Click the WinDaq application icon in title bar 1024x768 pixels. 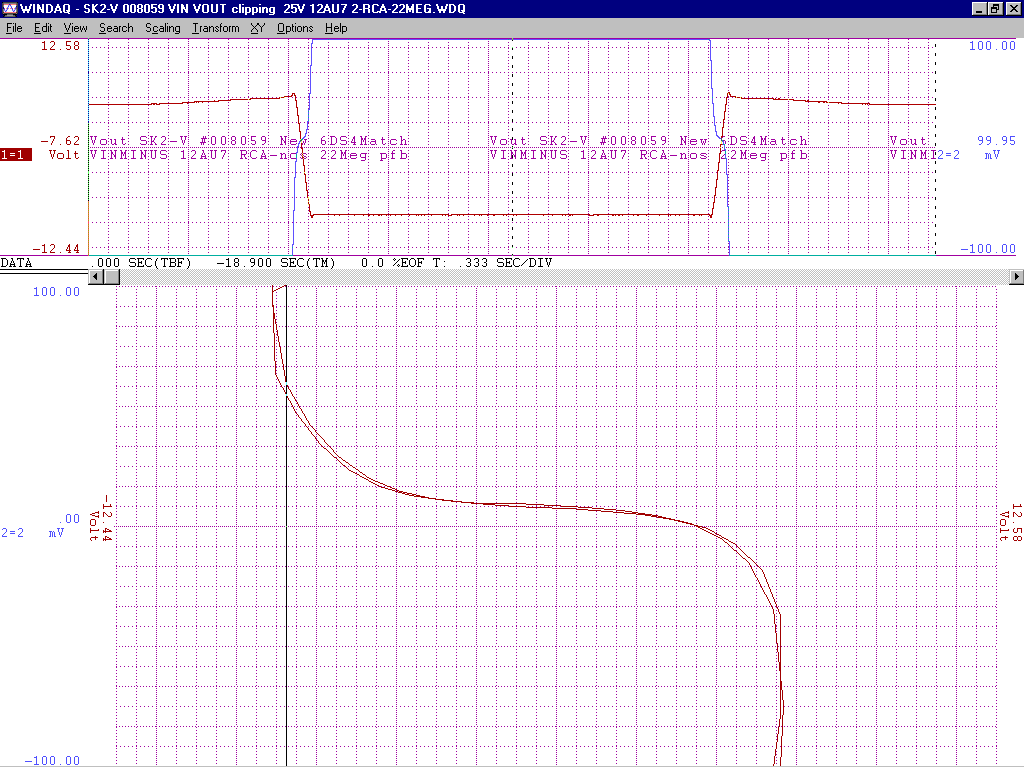point(10,9)
